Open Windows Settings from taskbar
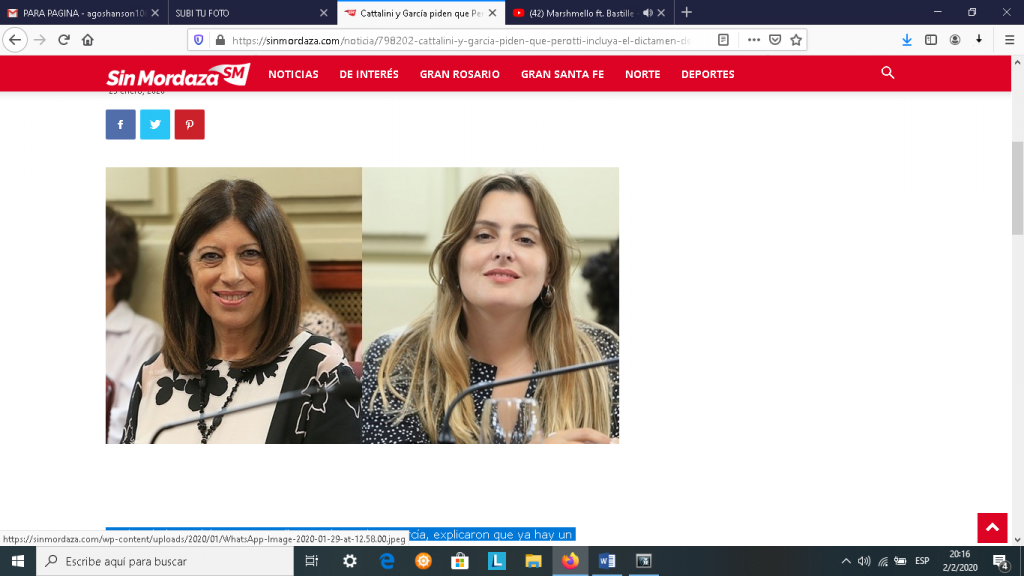Screen dimensions: 1024x576 [x=350, y=561]
